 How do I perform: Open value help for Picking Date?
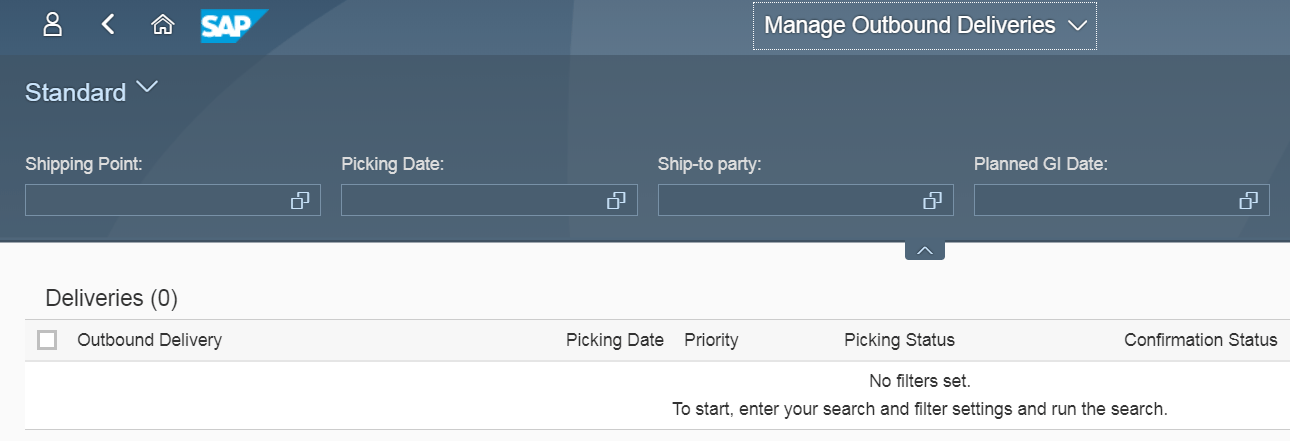[616, 201]
